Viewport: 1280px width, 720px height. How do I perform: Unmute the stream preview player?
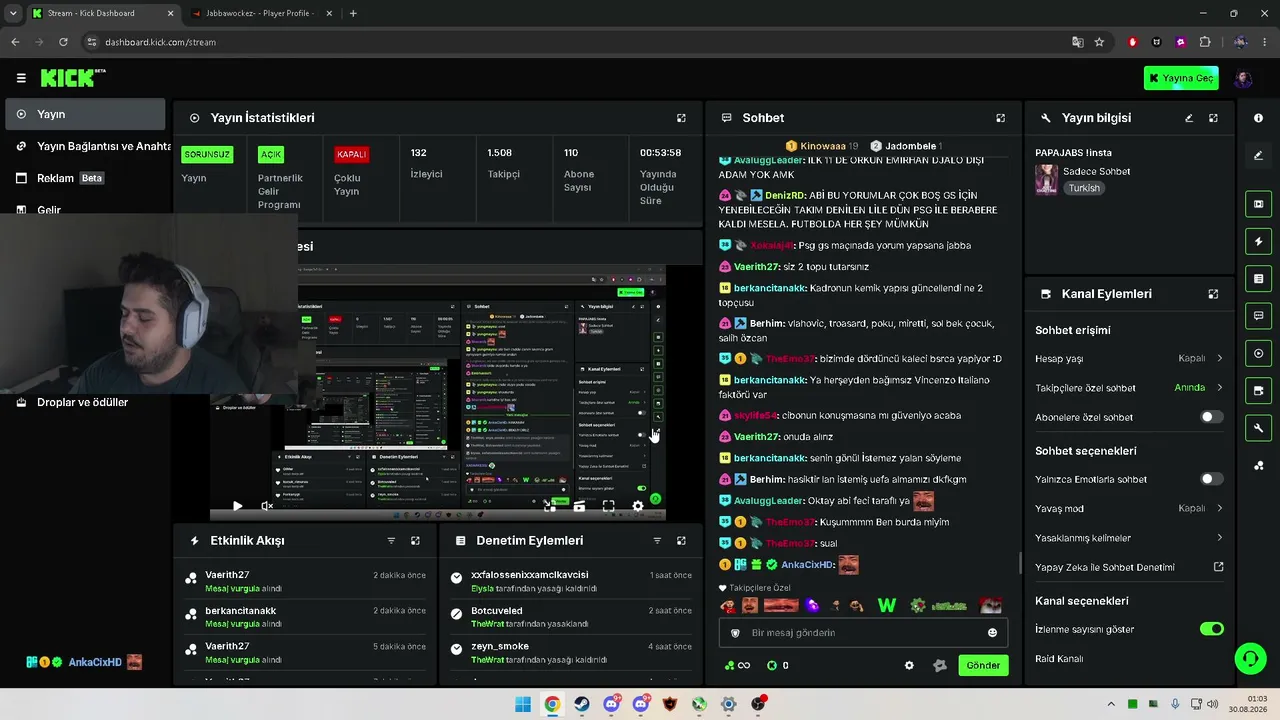point(267,506)
